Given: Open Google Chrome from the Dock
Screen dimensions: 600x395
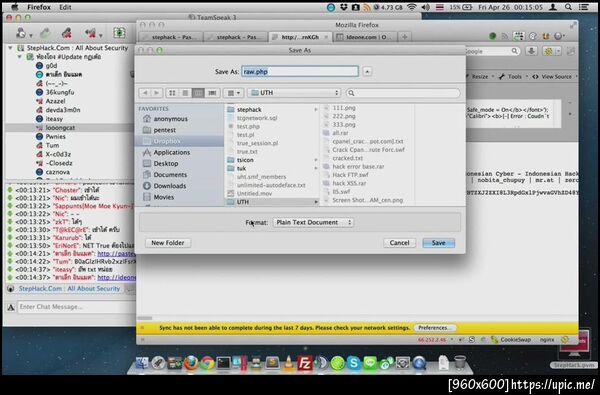Looking at the screenshot, I should (207, 363).
